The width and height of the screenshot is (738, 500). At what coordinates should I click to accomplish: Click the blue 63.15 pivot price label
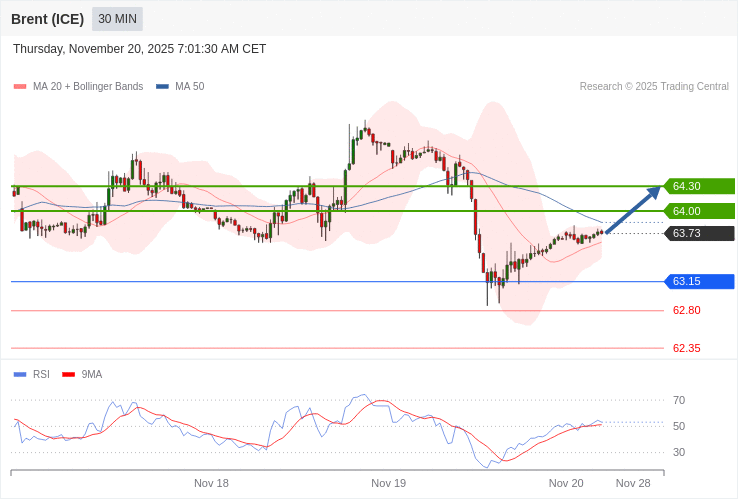pos(699,281)
